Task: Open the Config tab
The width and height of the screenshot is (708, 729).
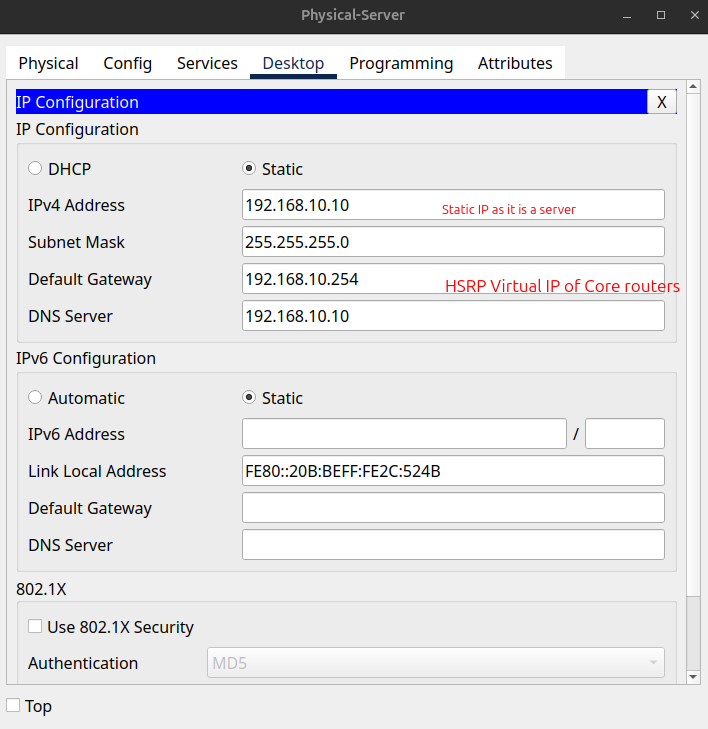Action: coord(127,63)
